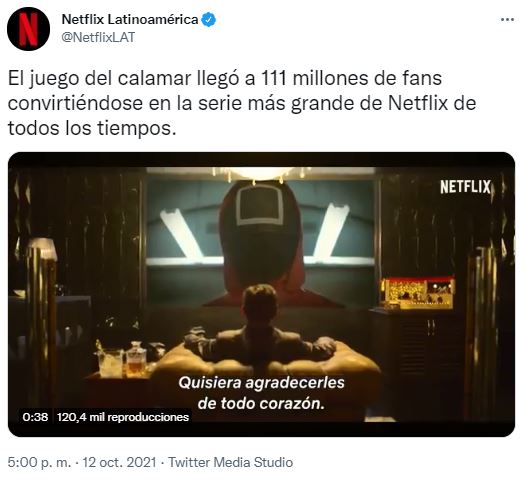The height and width of the screenshot is (480, 527).
Task: Click the @NetflixLAT handle
Action: (x=98, y=37)
